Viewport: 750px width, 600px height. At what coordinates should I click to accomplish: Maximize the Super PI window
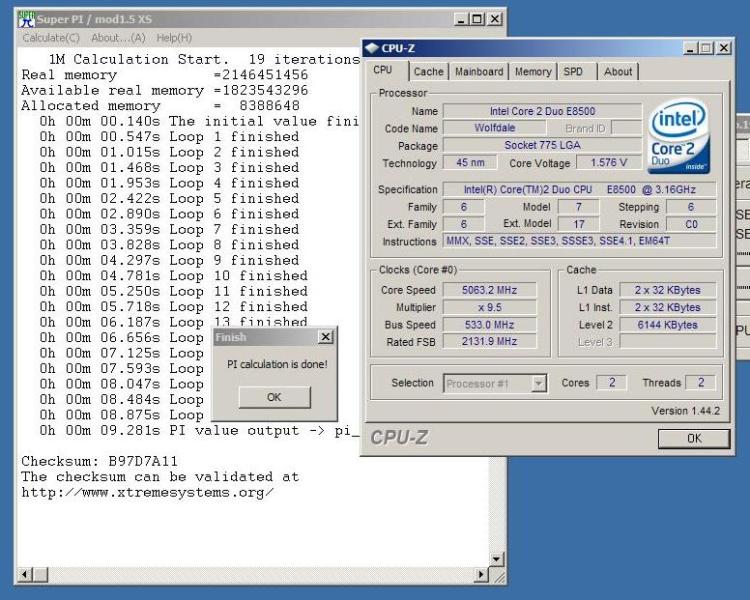click(477, 19)
